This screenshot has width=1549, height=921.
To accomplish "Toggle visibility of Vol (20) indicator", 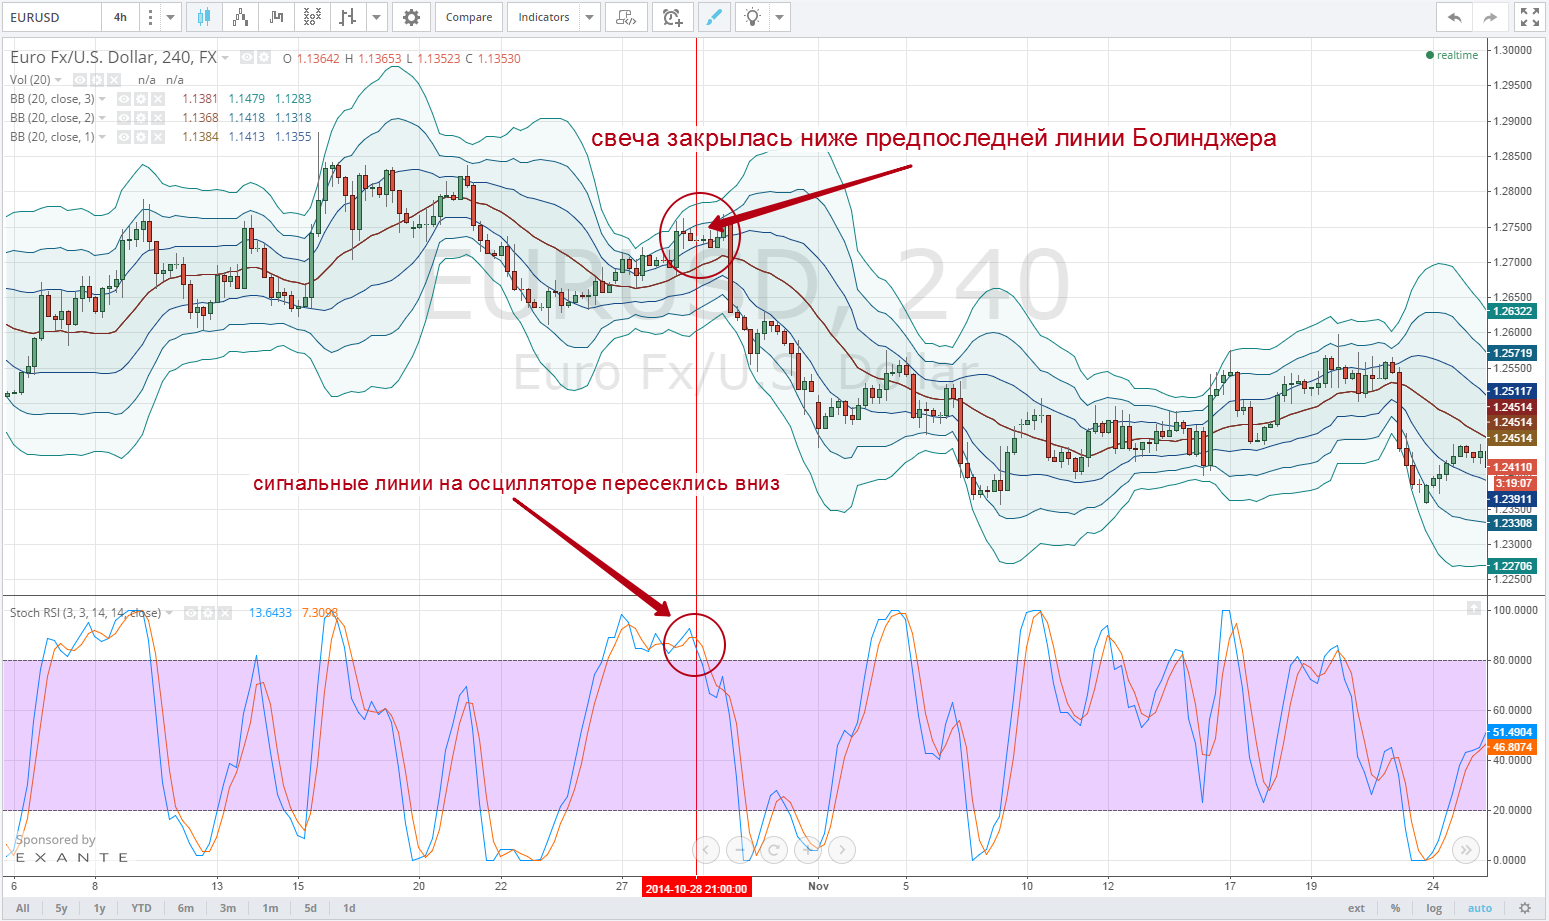I will coord(80,80).
